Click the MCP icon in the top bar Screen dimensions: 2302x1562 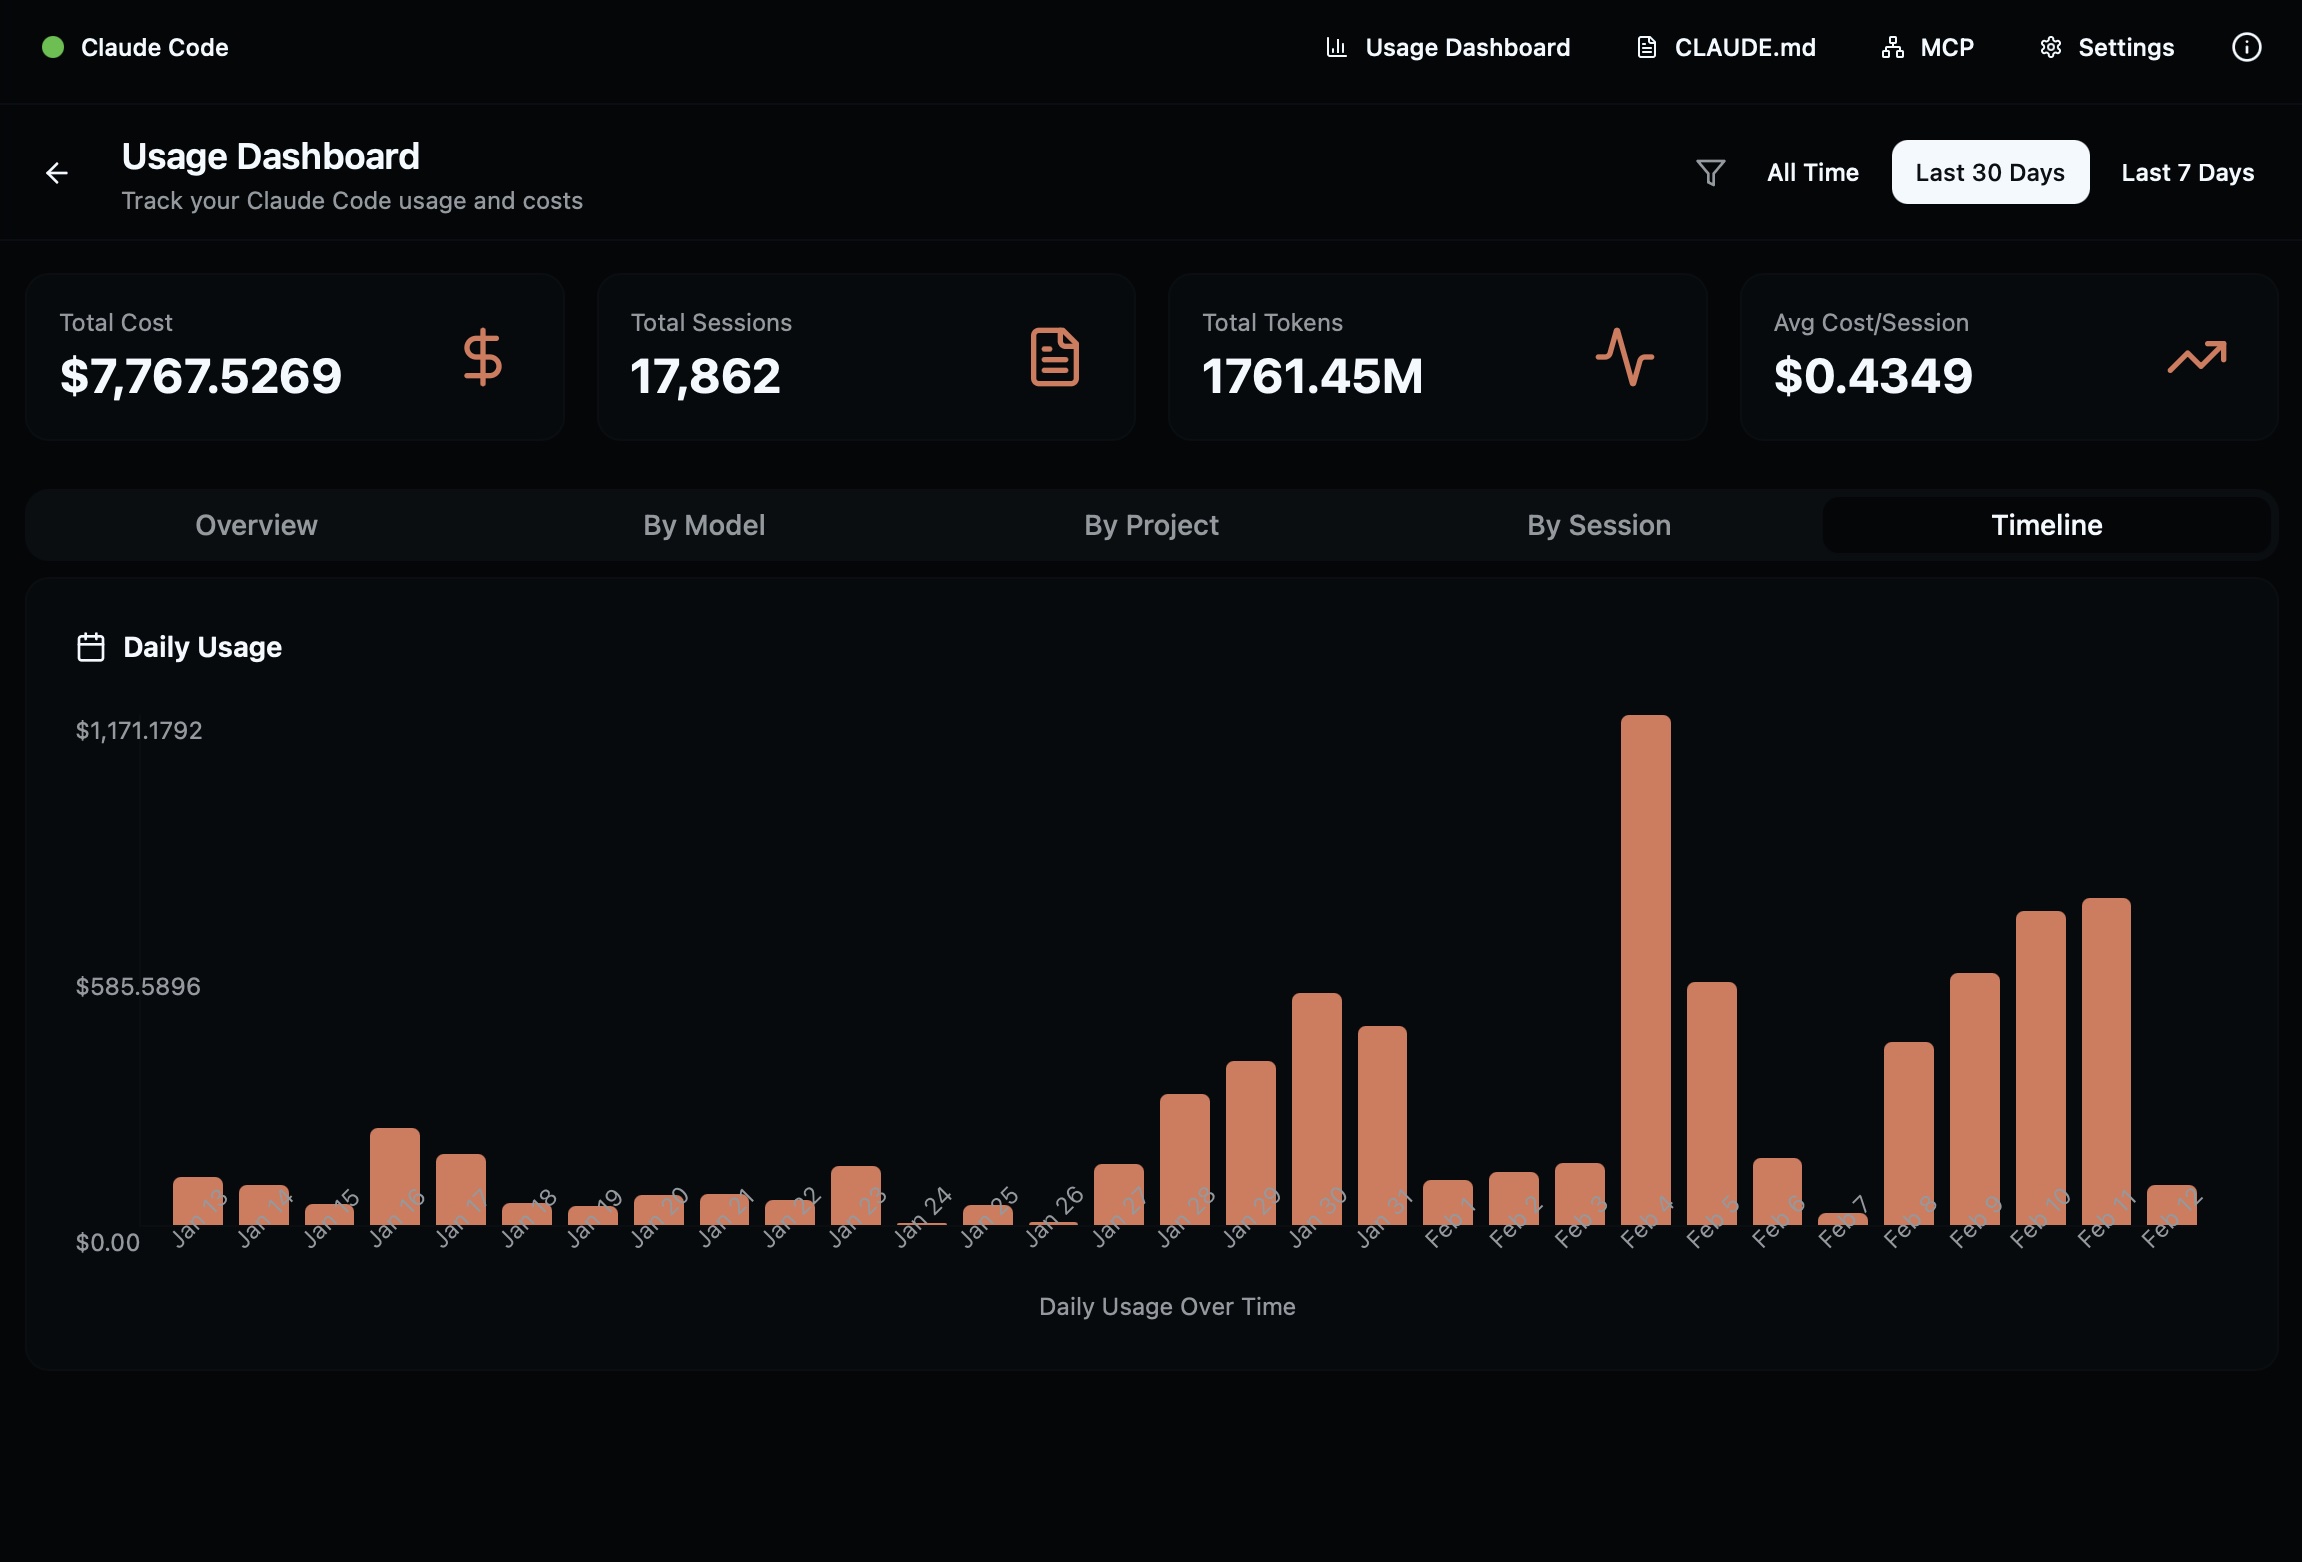point(1893,47)
